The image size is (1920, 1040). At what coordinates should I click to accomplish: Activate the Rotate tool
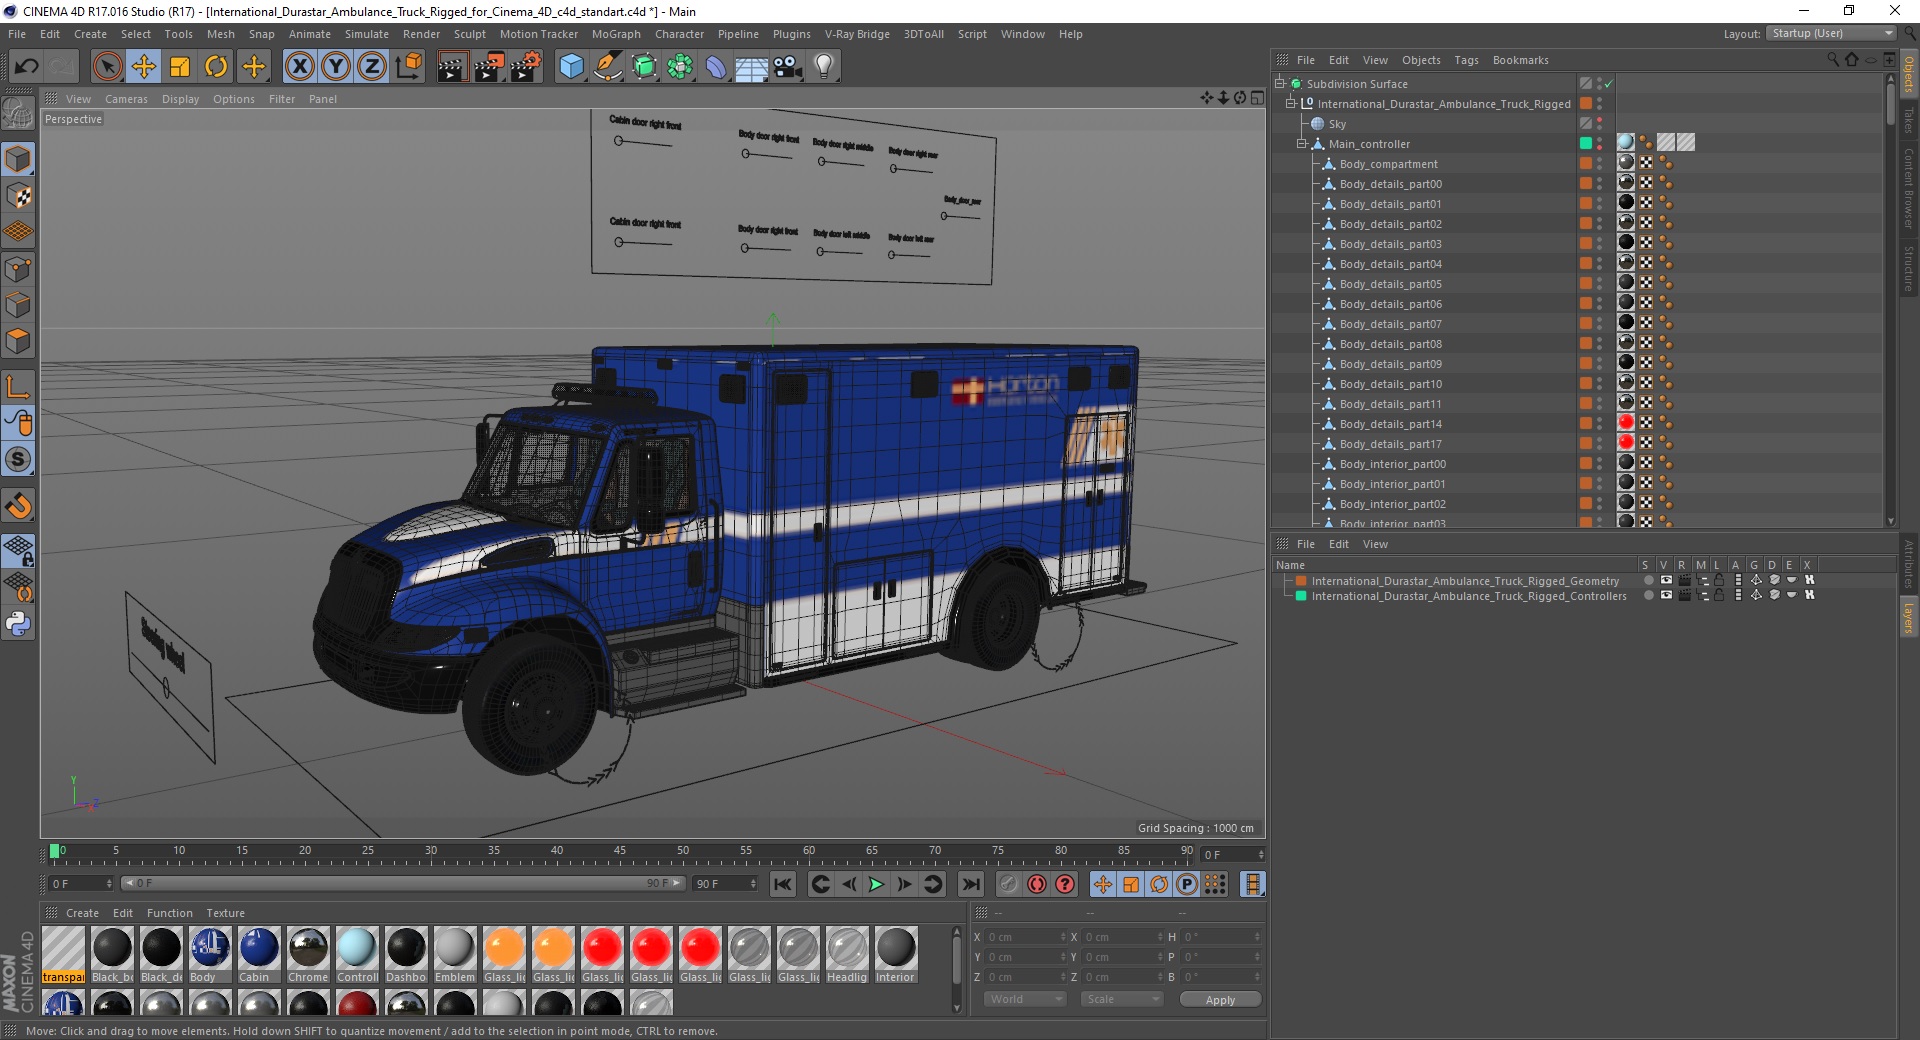[216, 67]
